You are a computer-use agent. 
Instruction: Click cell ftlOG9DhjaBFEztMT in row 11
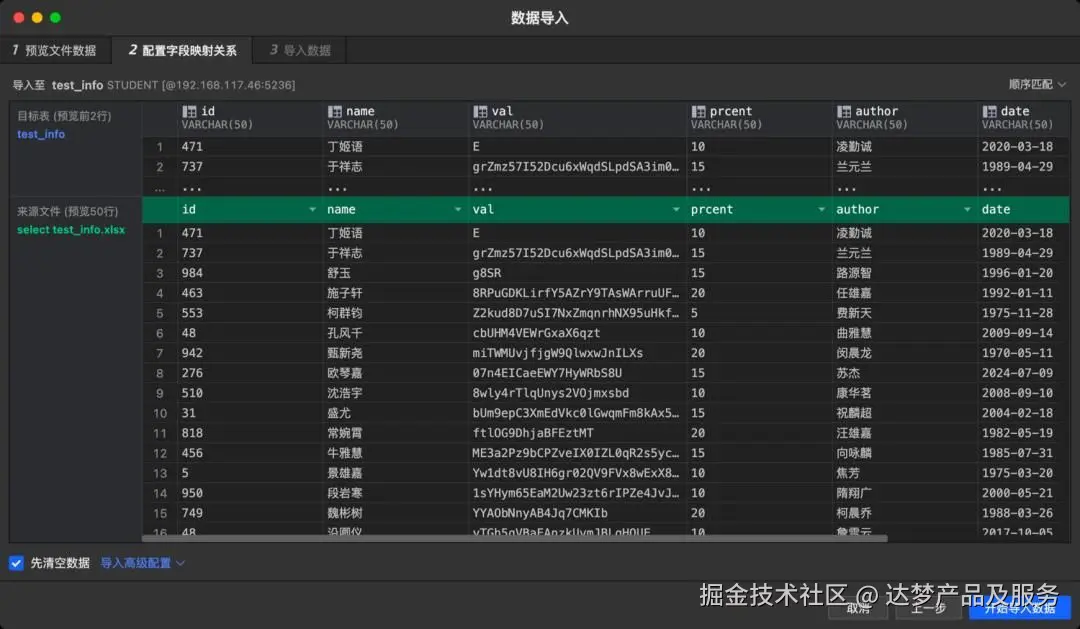(532, 433)
